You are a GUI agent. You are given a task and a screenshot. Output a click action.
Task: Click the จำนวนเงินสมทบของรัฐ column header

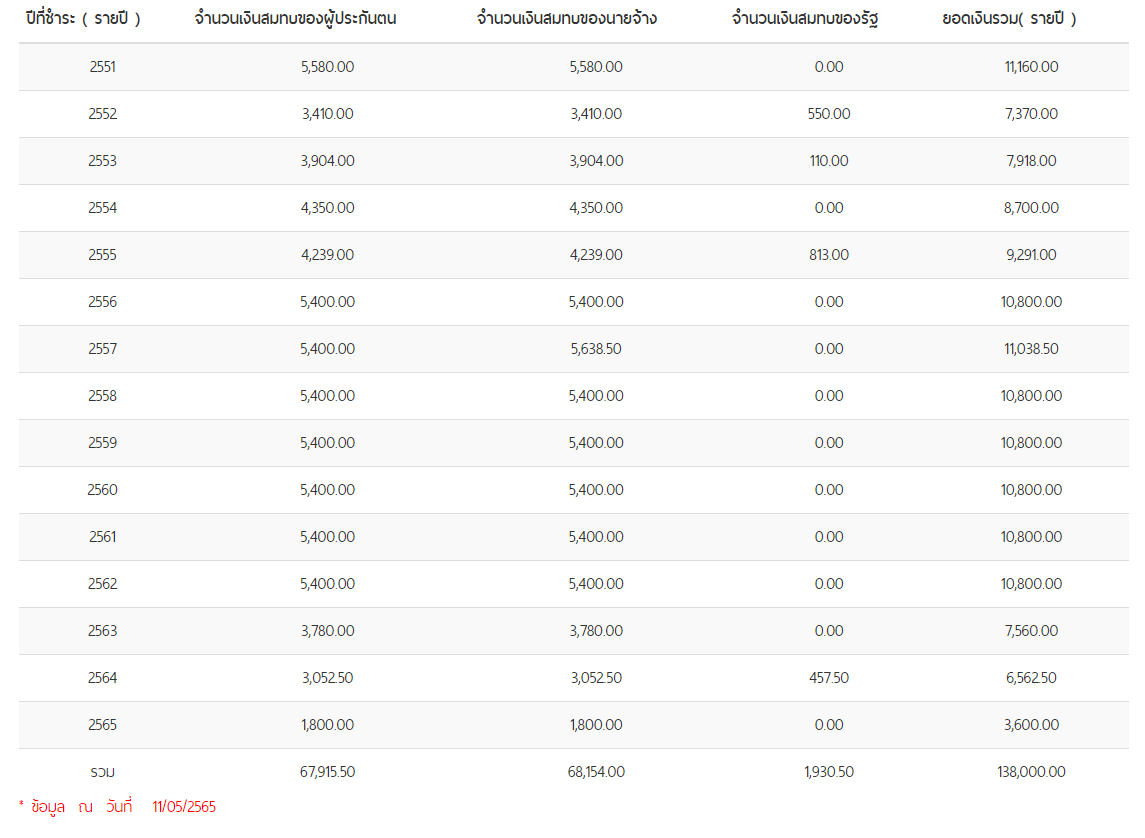point(805,18)
